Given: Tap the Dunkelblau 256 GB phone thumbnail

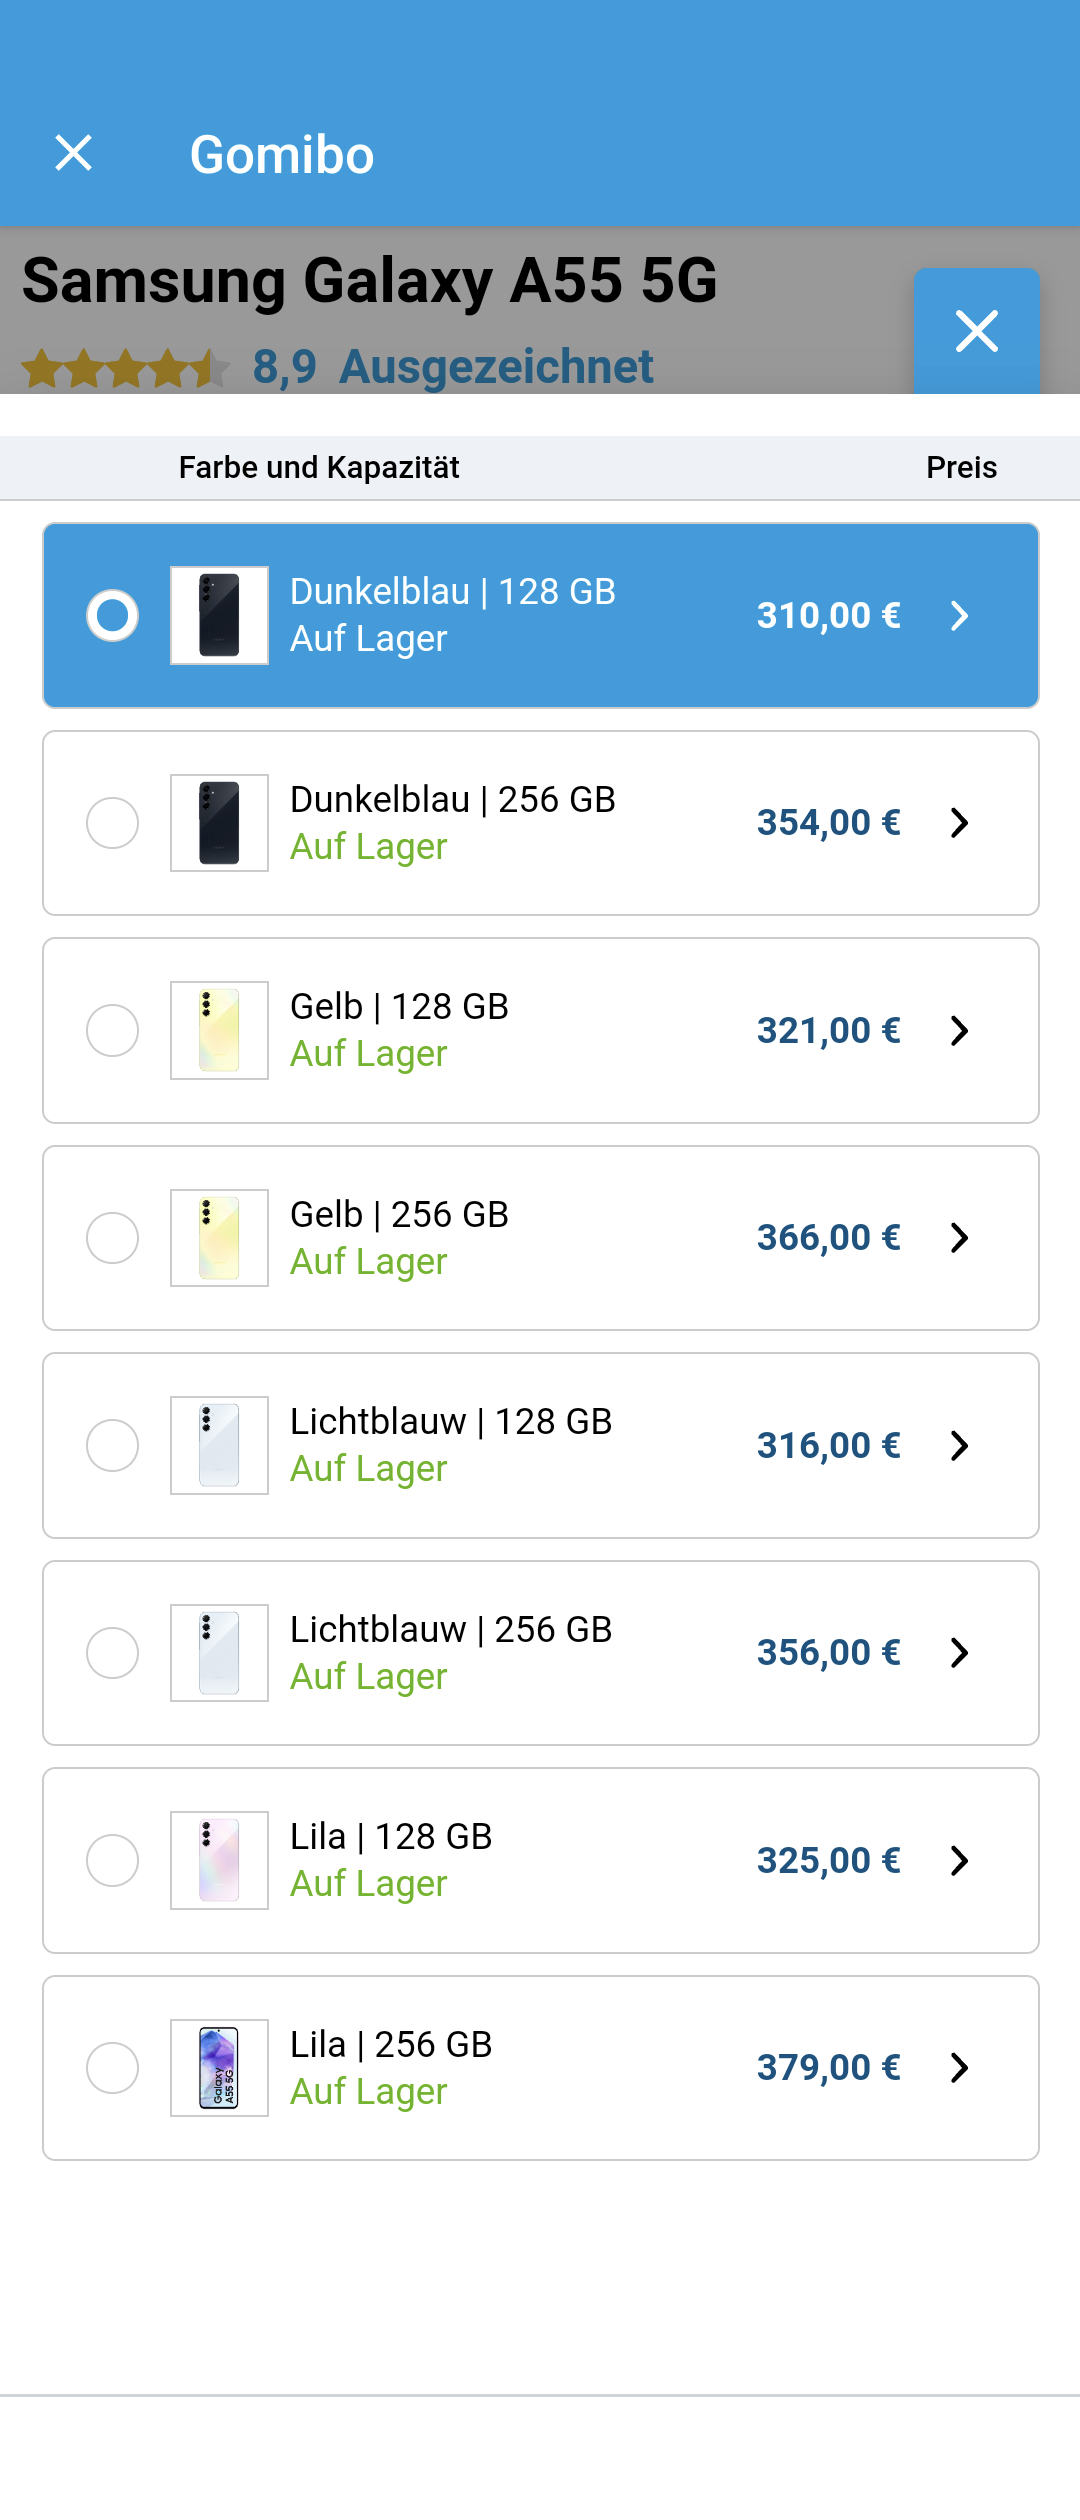Looking at the screenshot, I should click(x=219, y=823).
